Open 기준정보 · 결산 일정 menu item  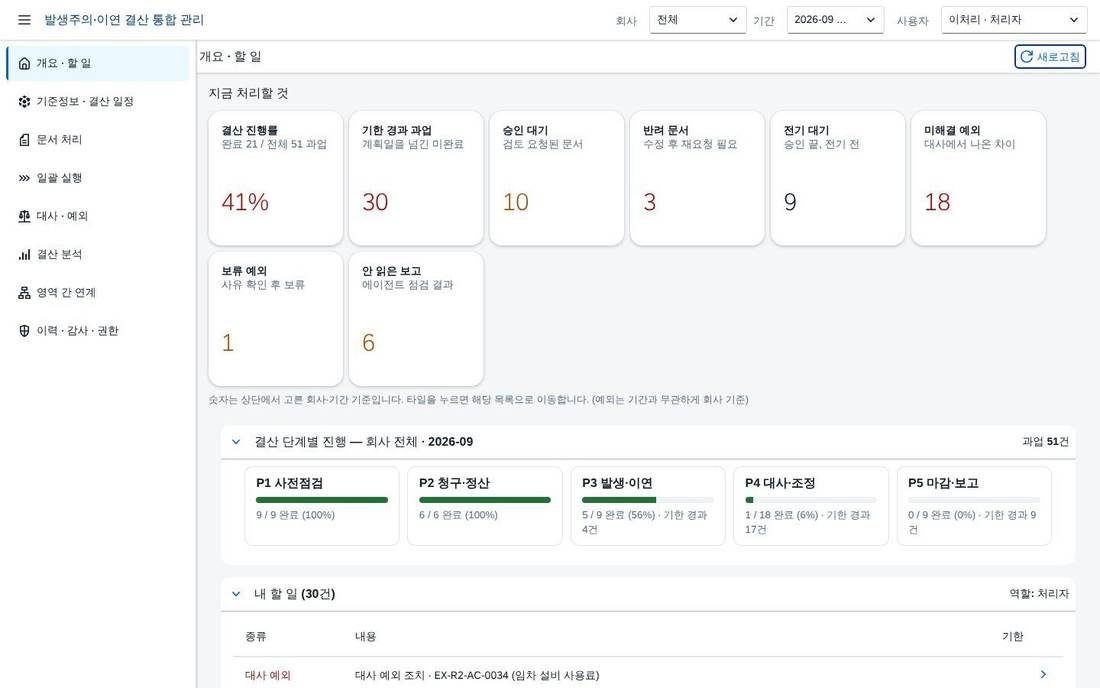pyautogui.click(x=98, y=102)
